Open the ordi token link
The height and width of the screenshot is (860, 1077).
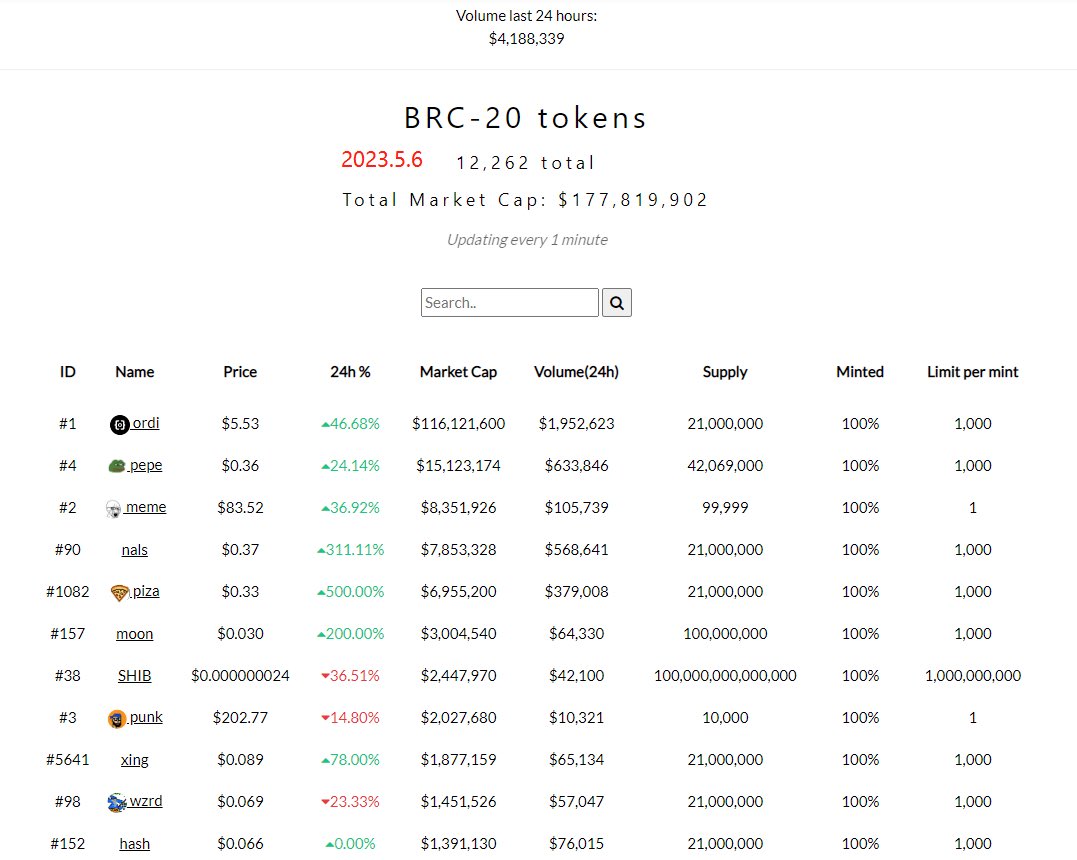tap(146, 423)
